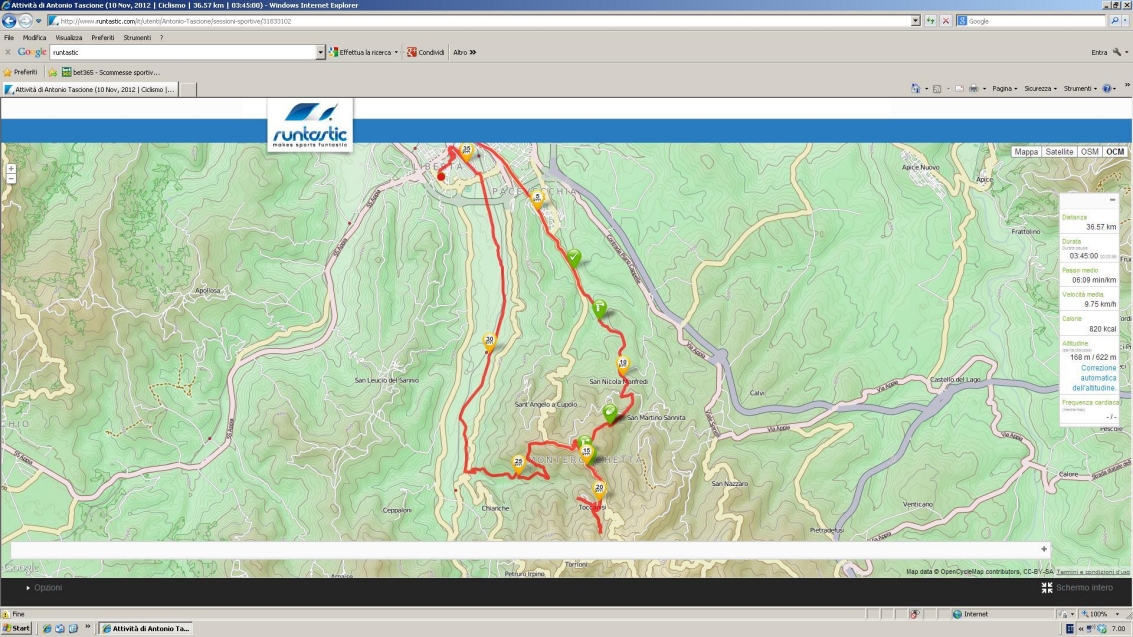
Task: Switch map to Mappa view
Action: click(x=1025, y=152)
